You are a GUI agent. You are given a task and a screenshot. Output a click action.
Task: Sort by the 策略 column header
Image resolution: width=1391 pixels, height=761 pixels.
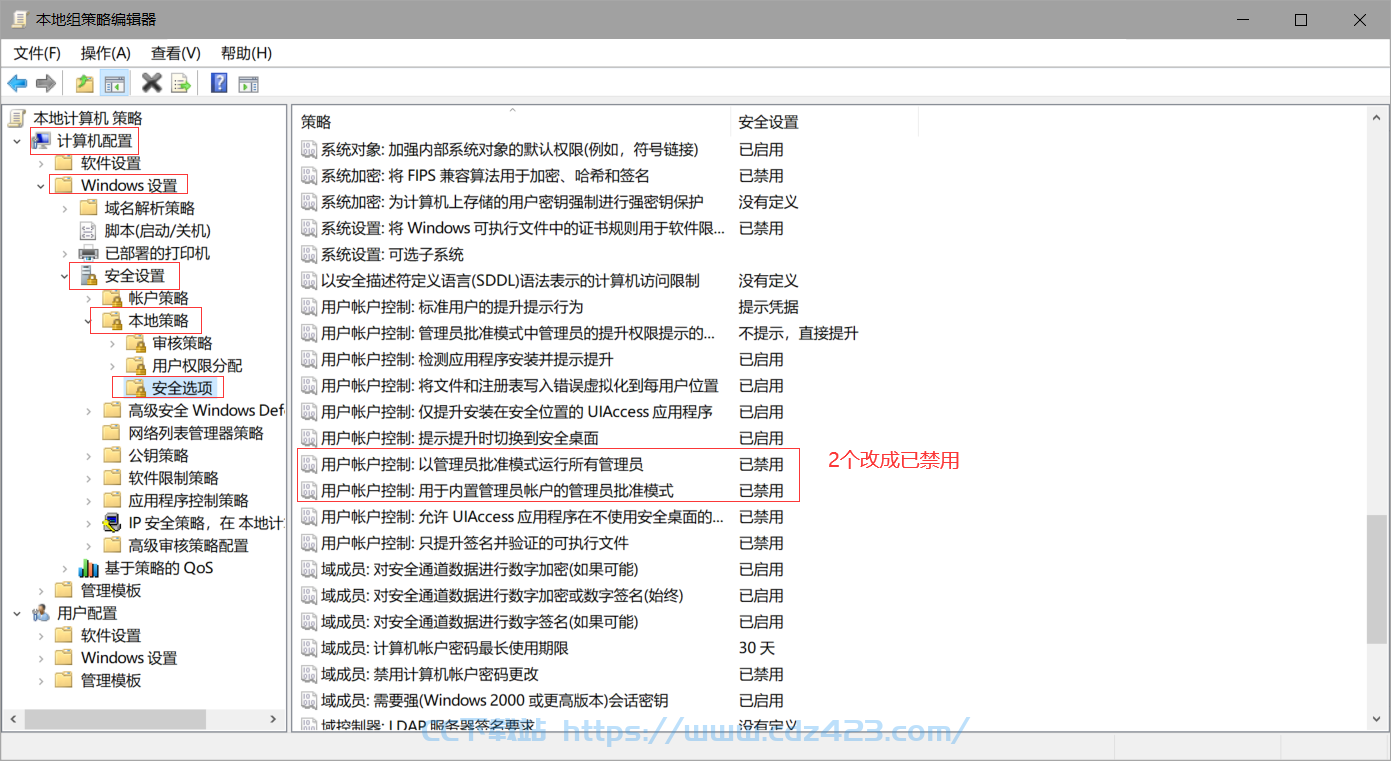pos(512,122)
